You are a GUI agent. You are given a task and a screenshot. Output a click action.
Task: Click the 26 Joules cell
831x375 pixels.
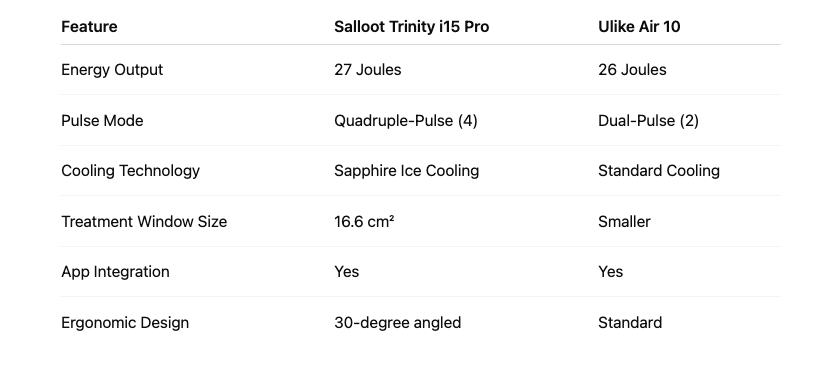click(632, 70)
